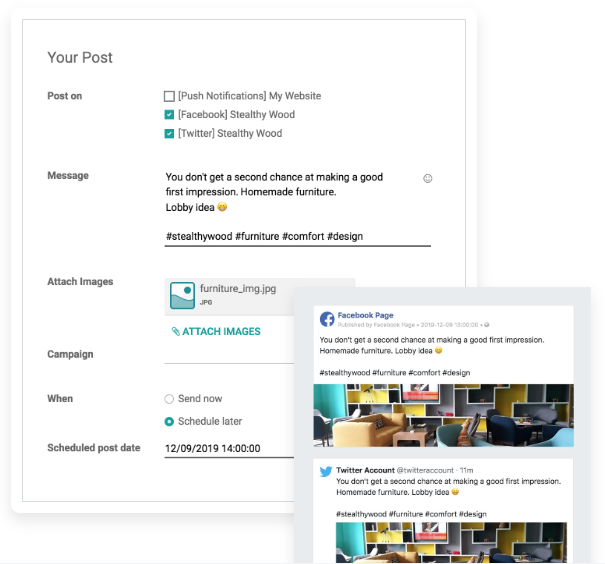Click the hashtags line in the message
Screen dimensions: 605x564
coord(265,237)
